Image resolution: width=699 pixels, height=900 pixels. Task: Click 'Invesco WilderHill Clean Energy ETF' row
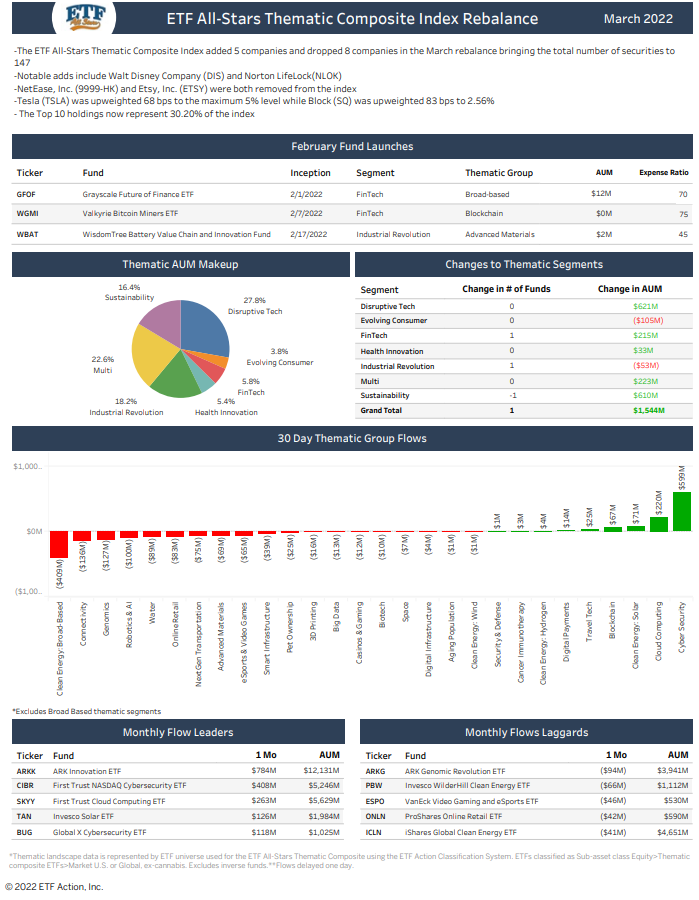(x=526, y=785)
